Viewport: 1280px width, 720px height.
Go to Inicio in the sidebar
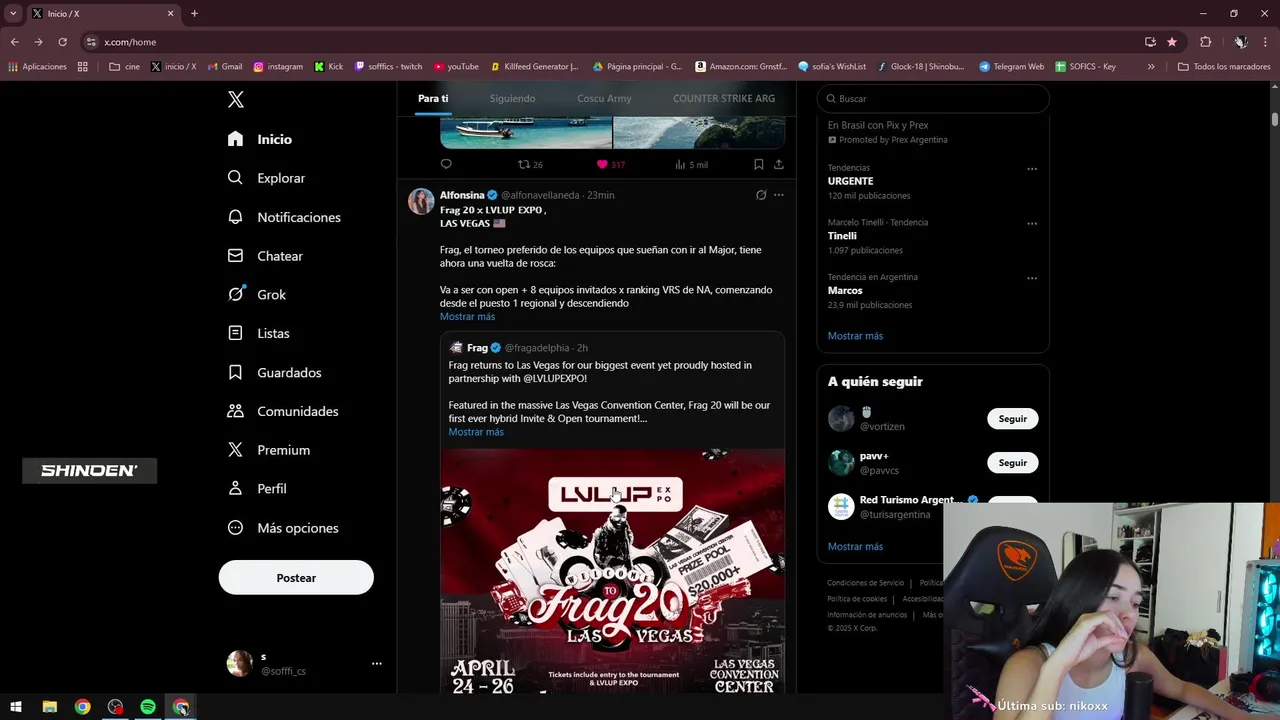pyautogui.click(x=260, y=139)
